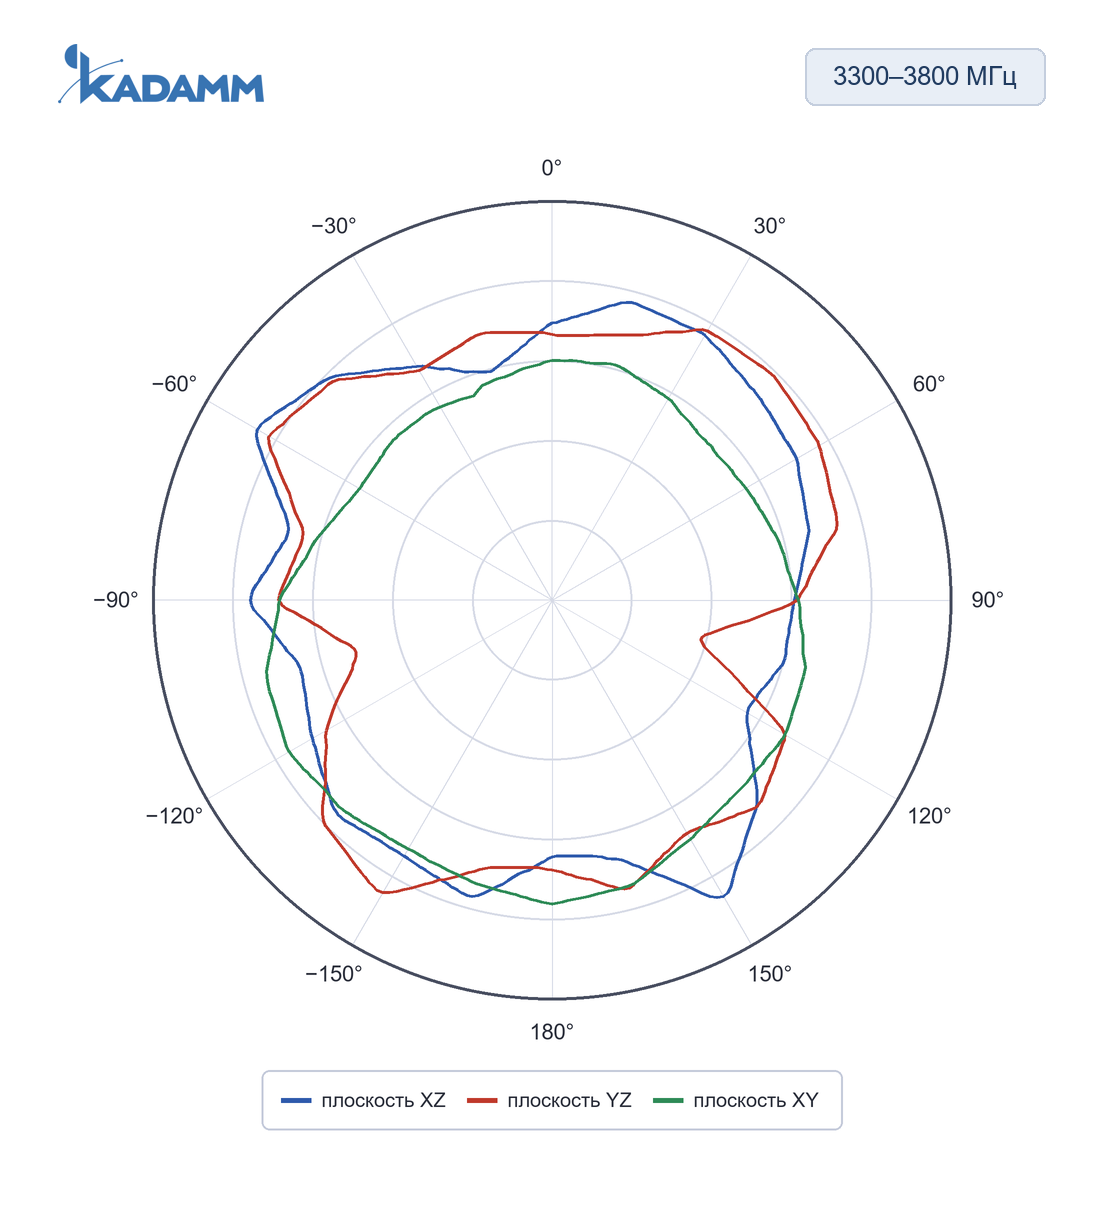Click the −30° angle label
The height and width of the screenshot is (1211, 1104).
(334, 226)
